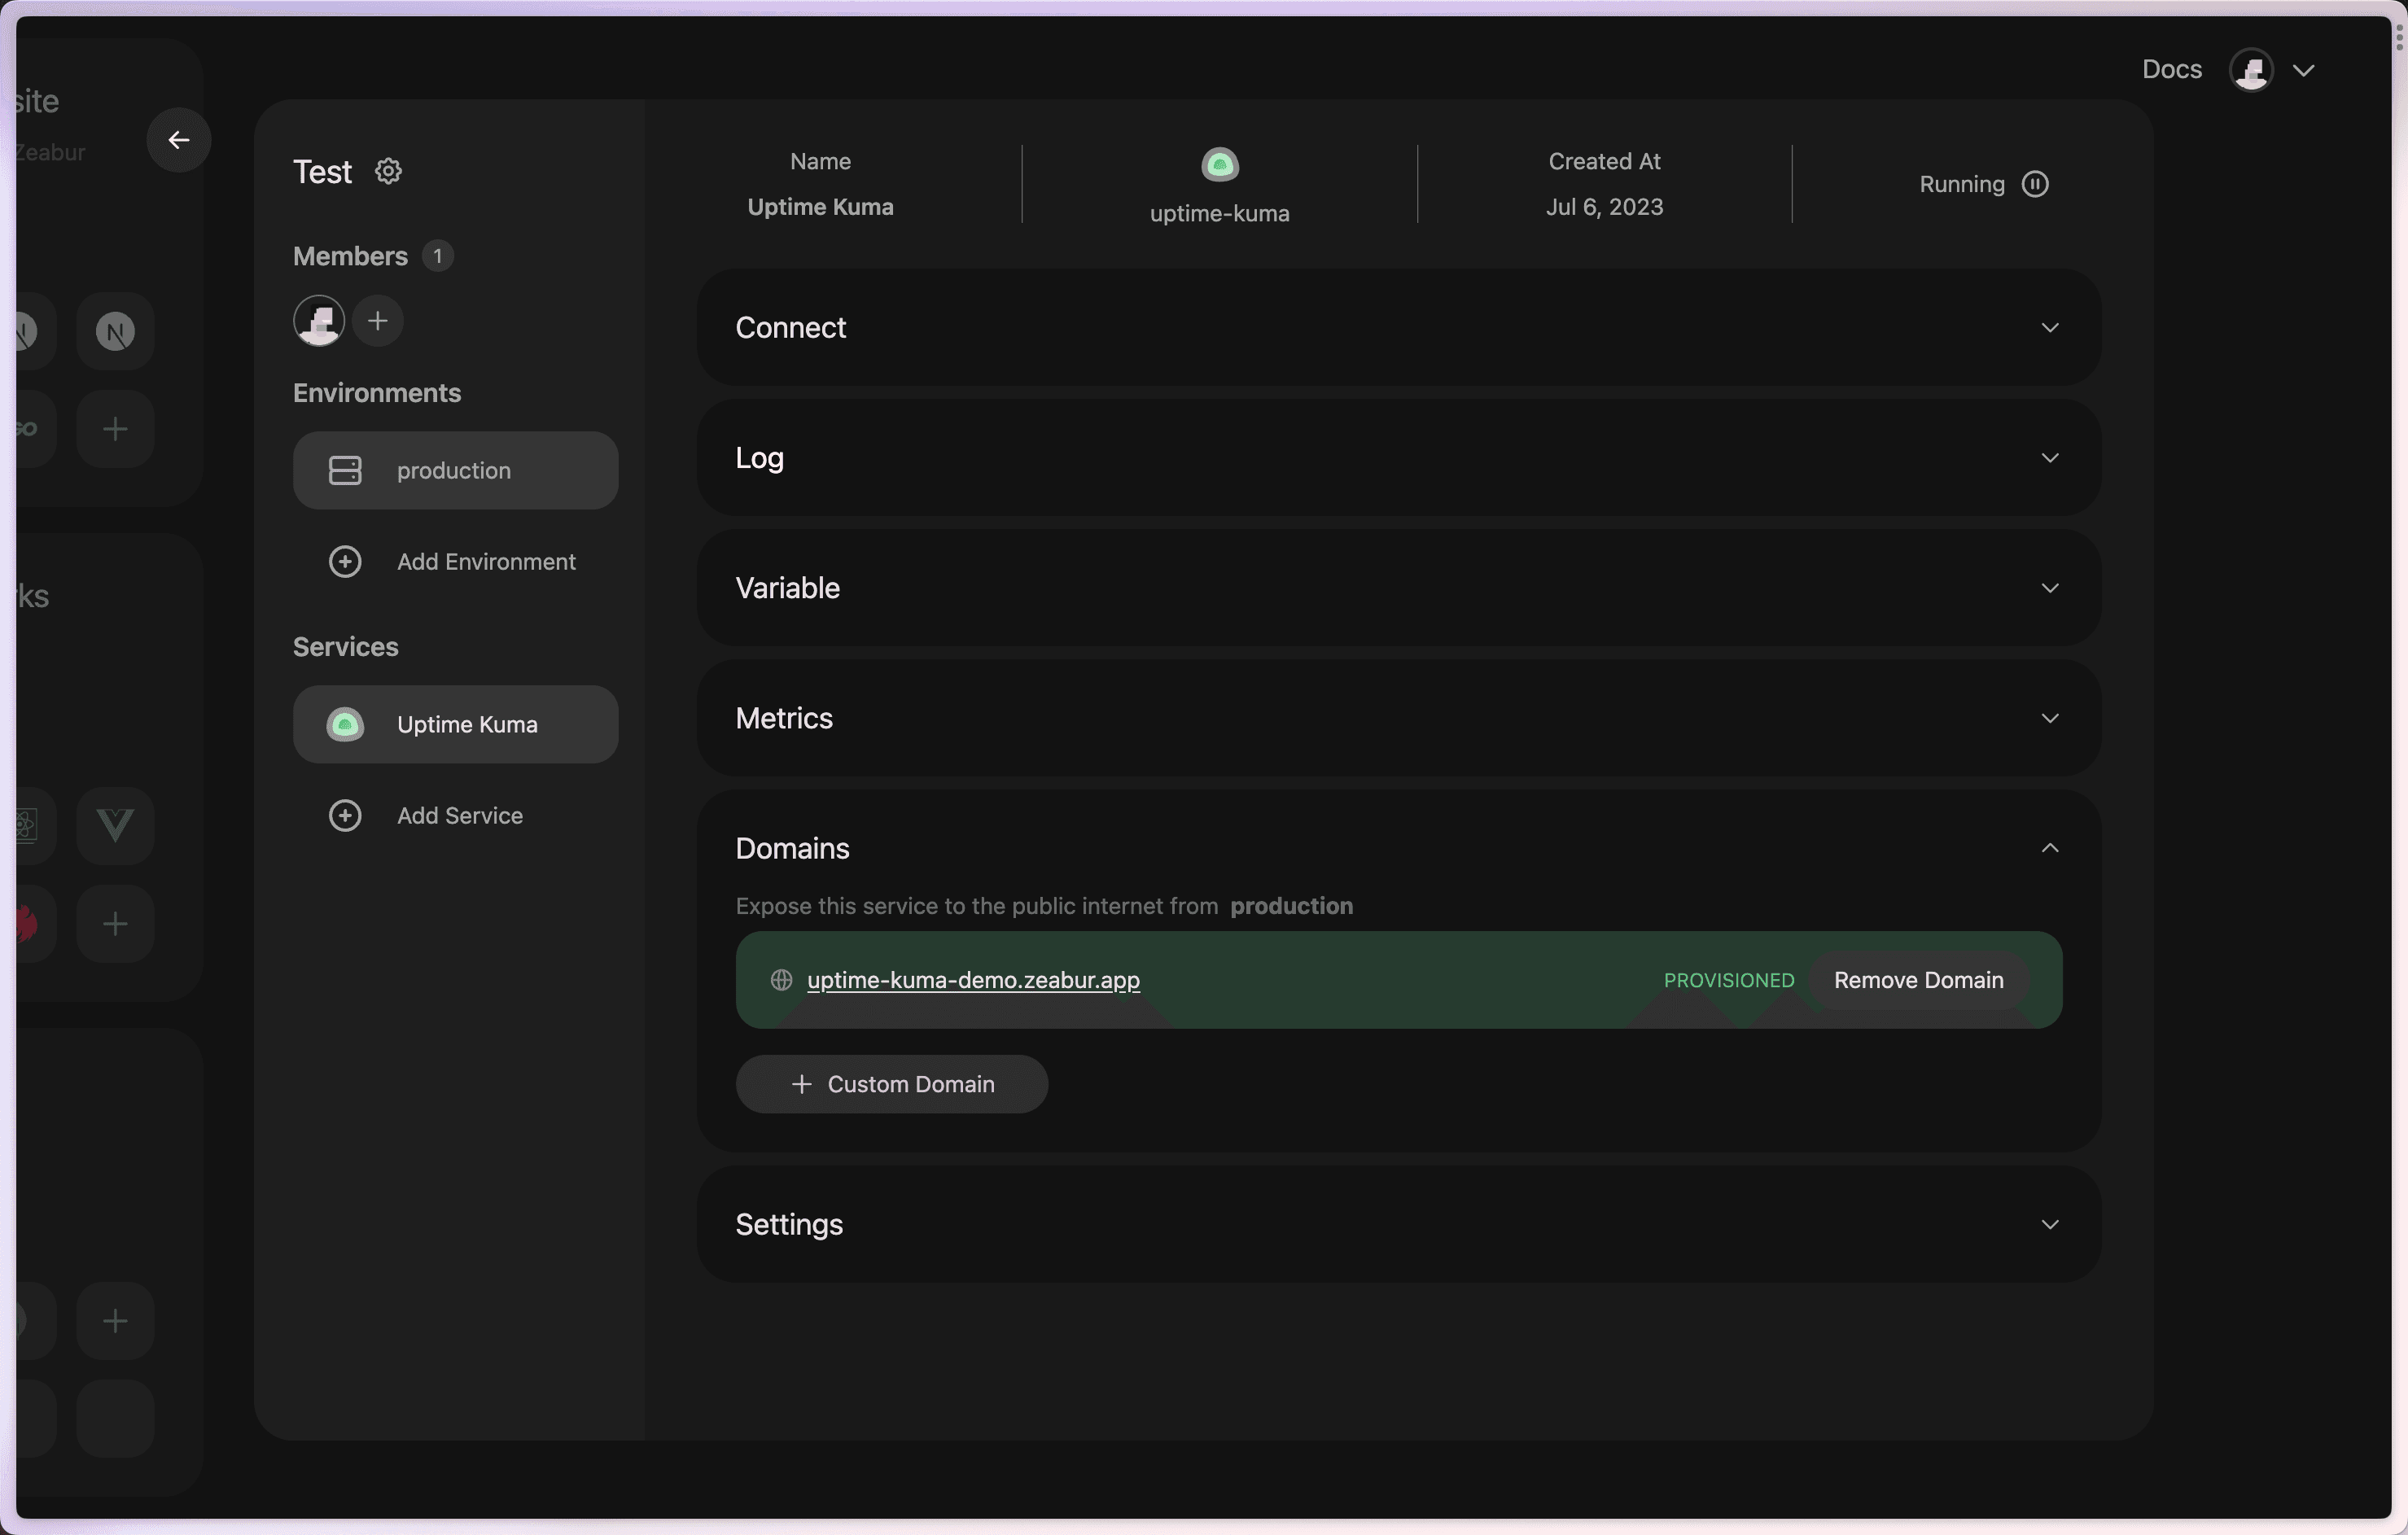Click the Test project title

pos(322,171)
